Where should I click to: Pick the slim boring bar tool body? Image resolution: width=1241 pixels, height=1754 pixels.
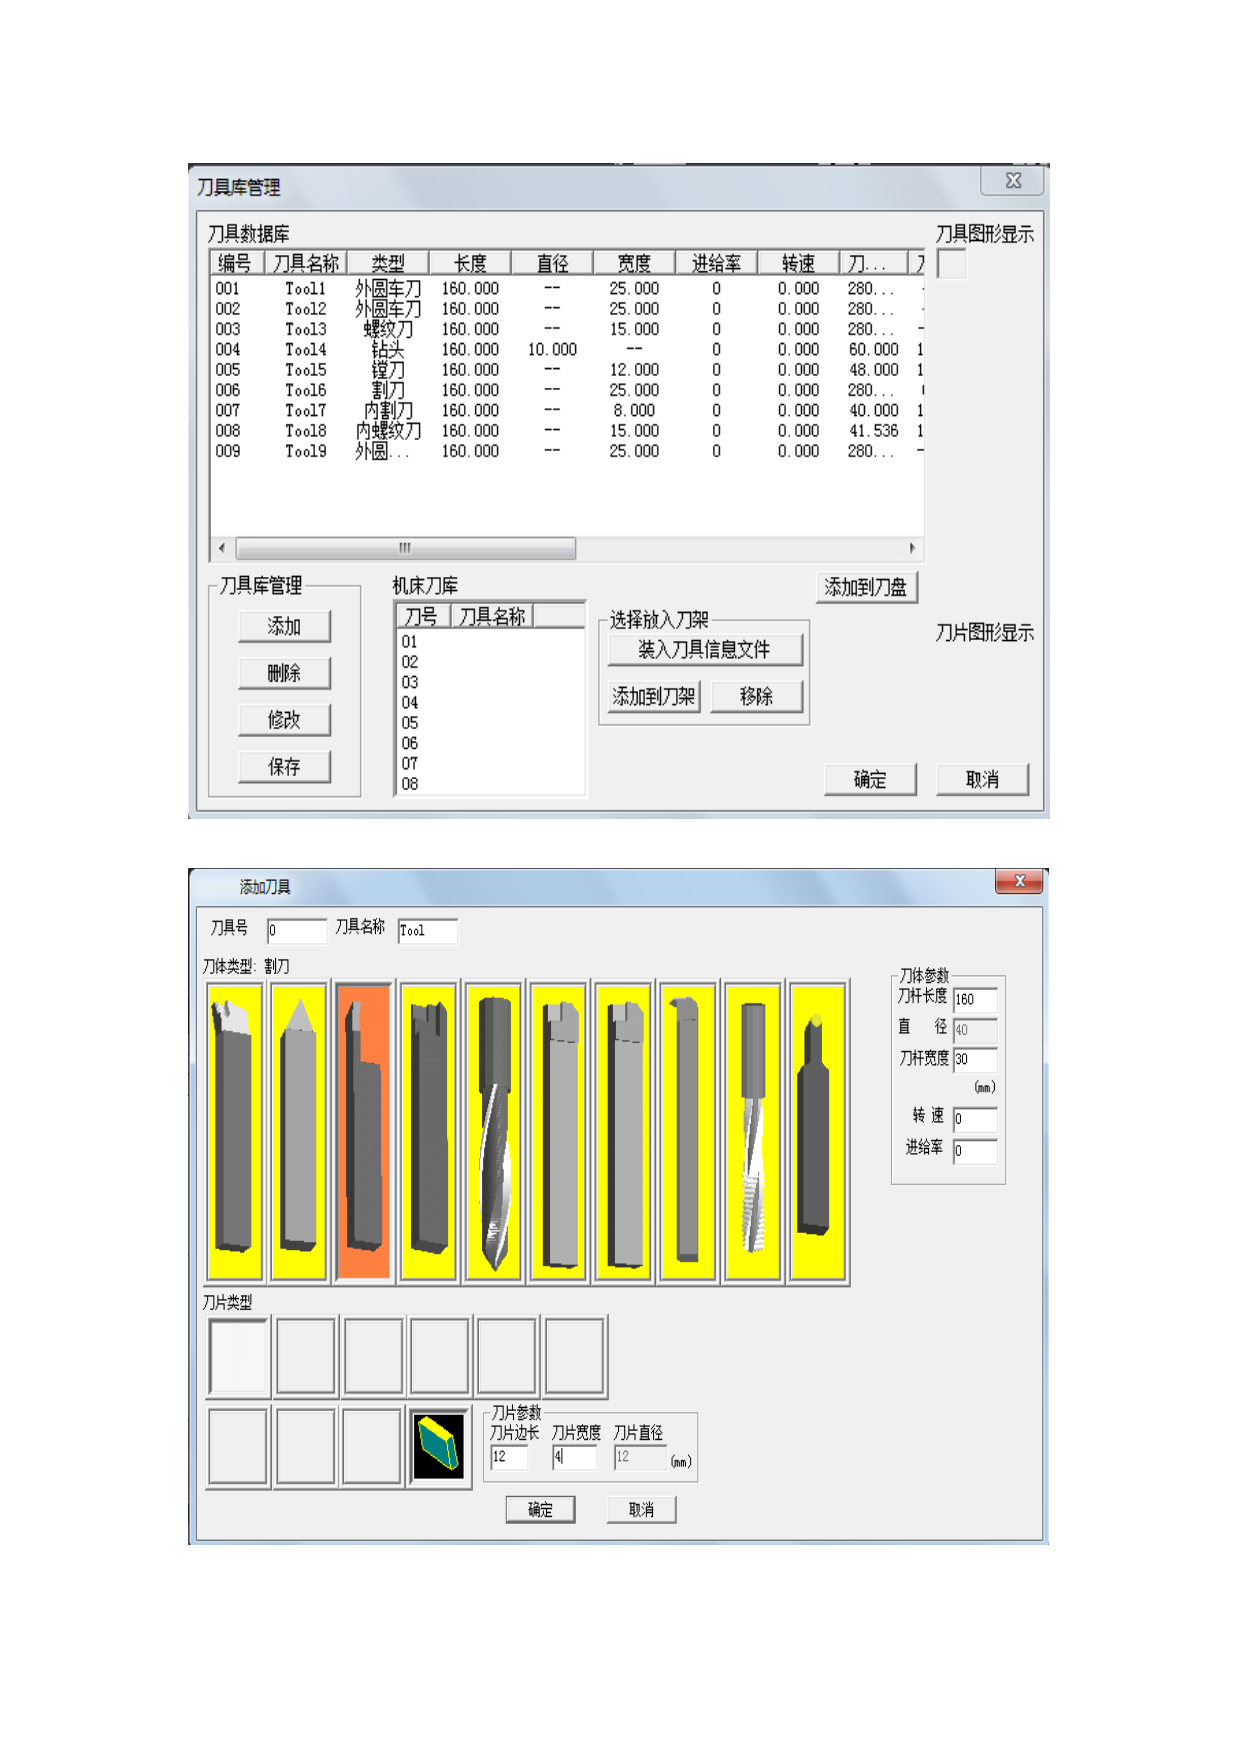click(x=688, y=1131)
